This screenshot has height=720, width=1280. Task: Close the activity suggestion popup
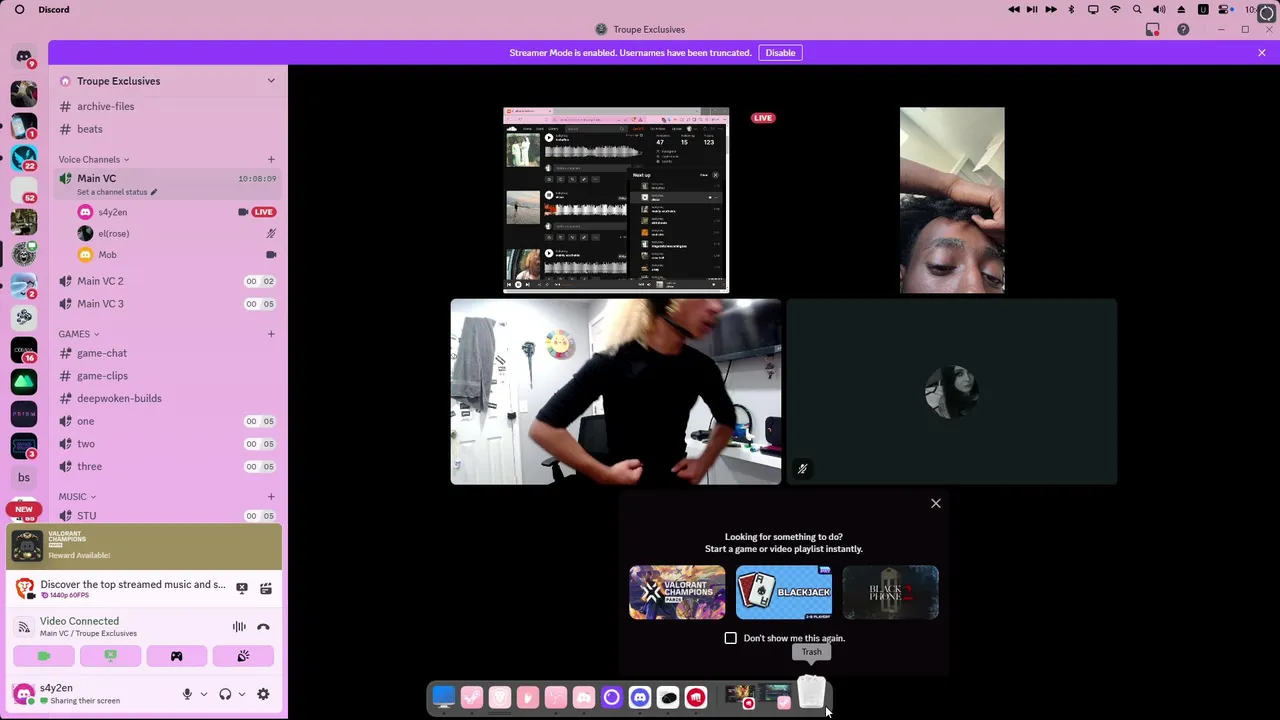(x=936, y=503)
